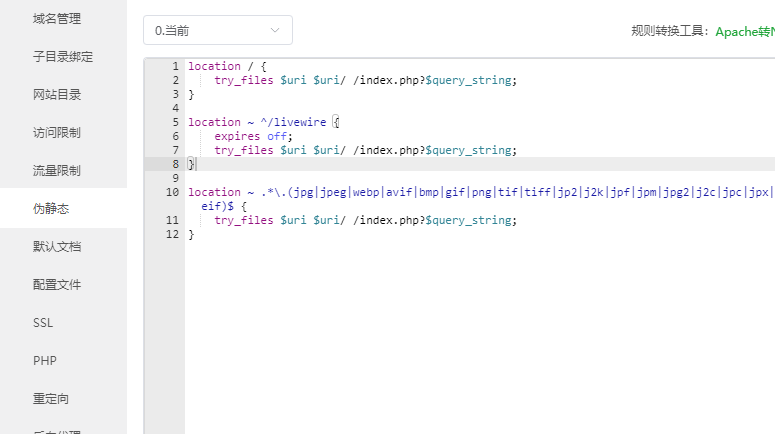775x434 pixels.
Task: Click line number 12 in editor gutter
Action: [172, 234]
